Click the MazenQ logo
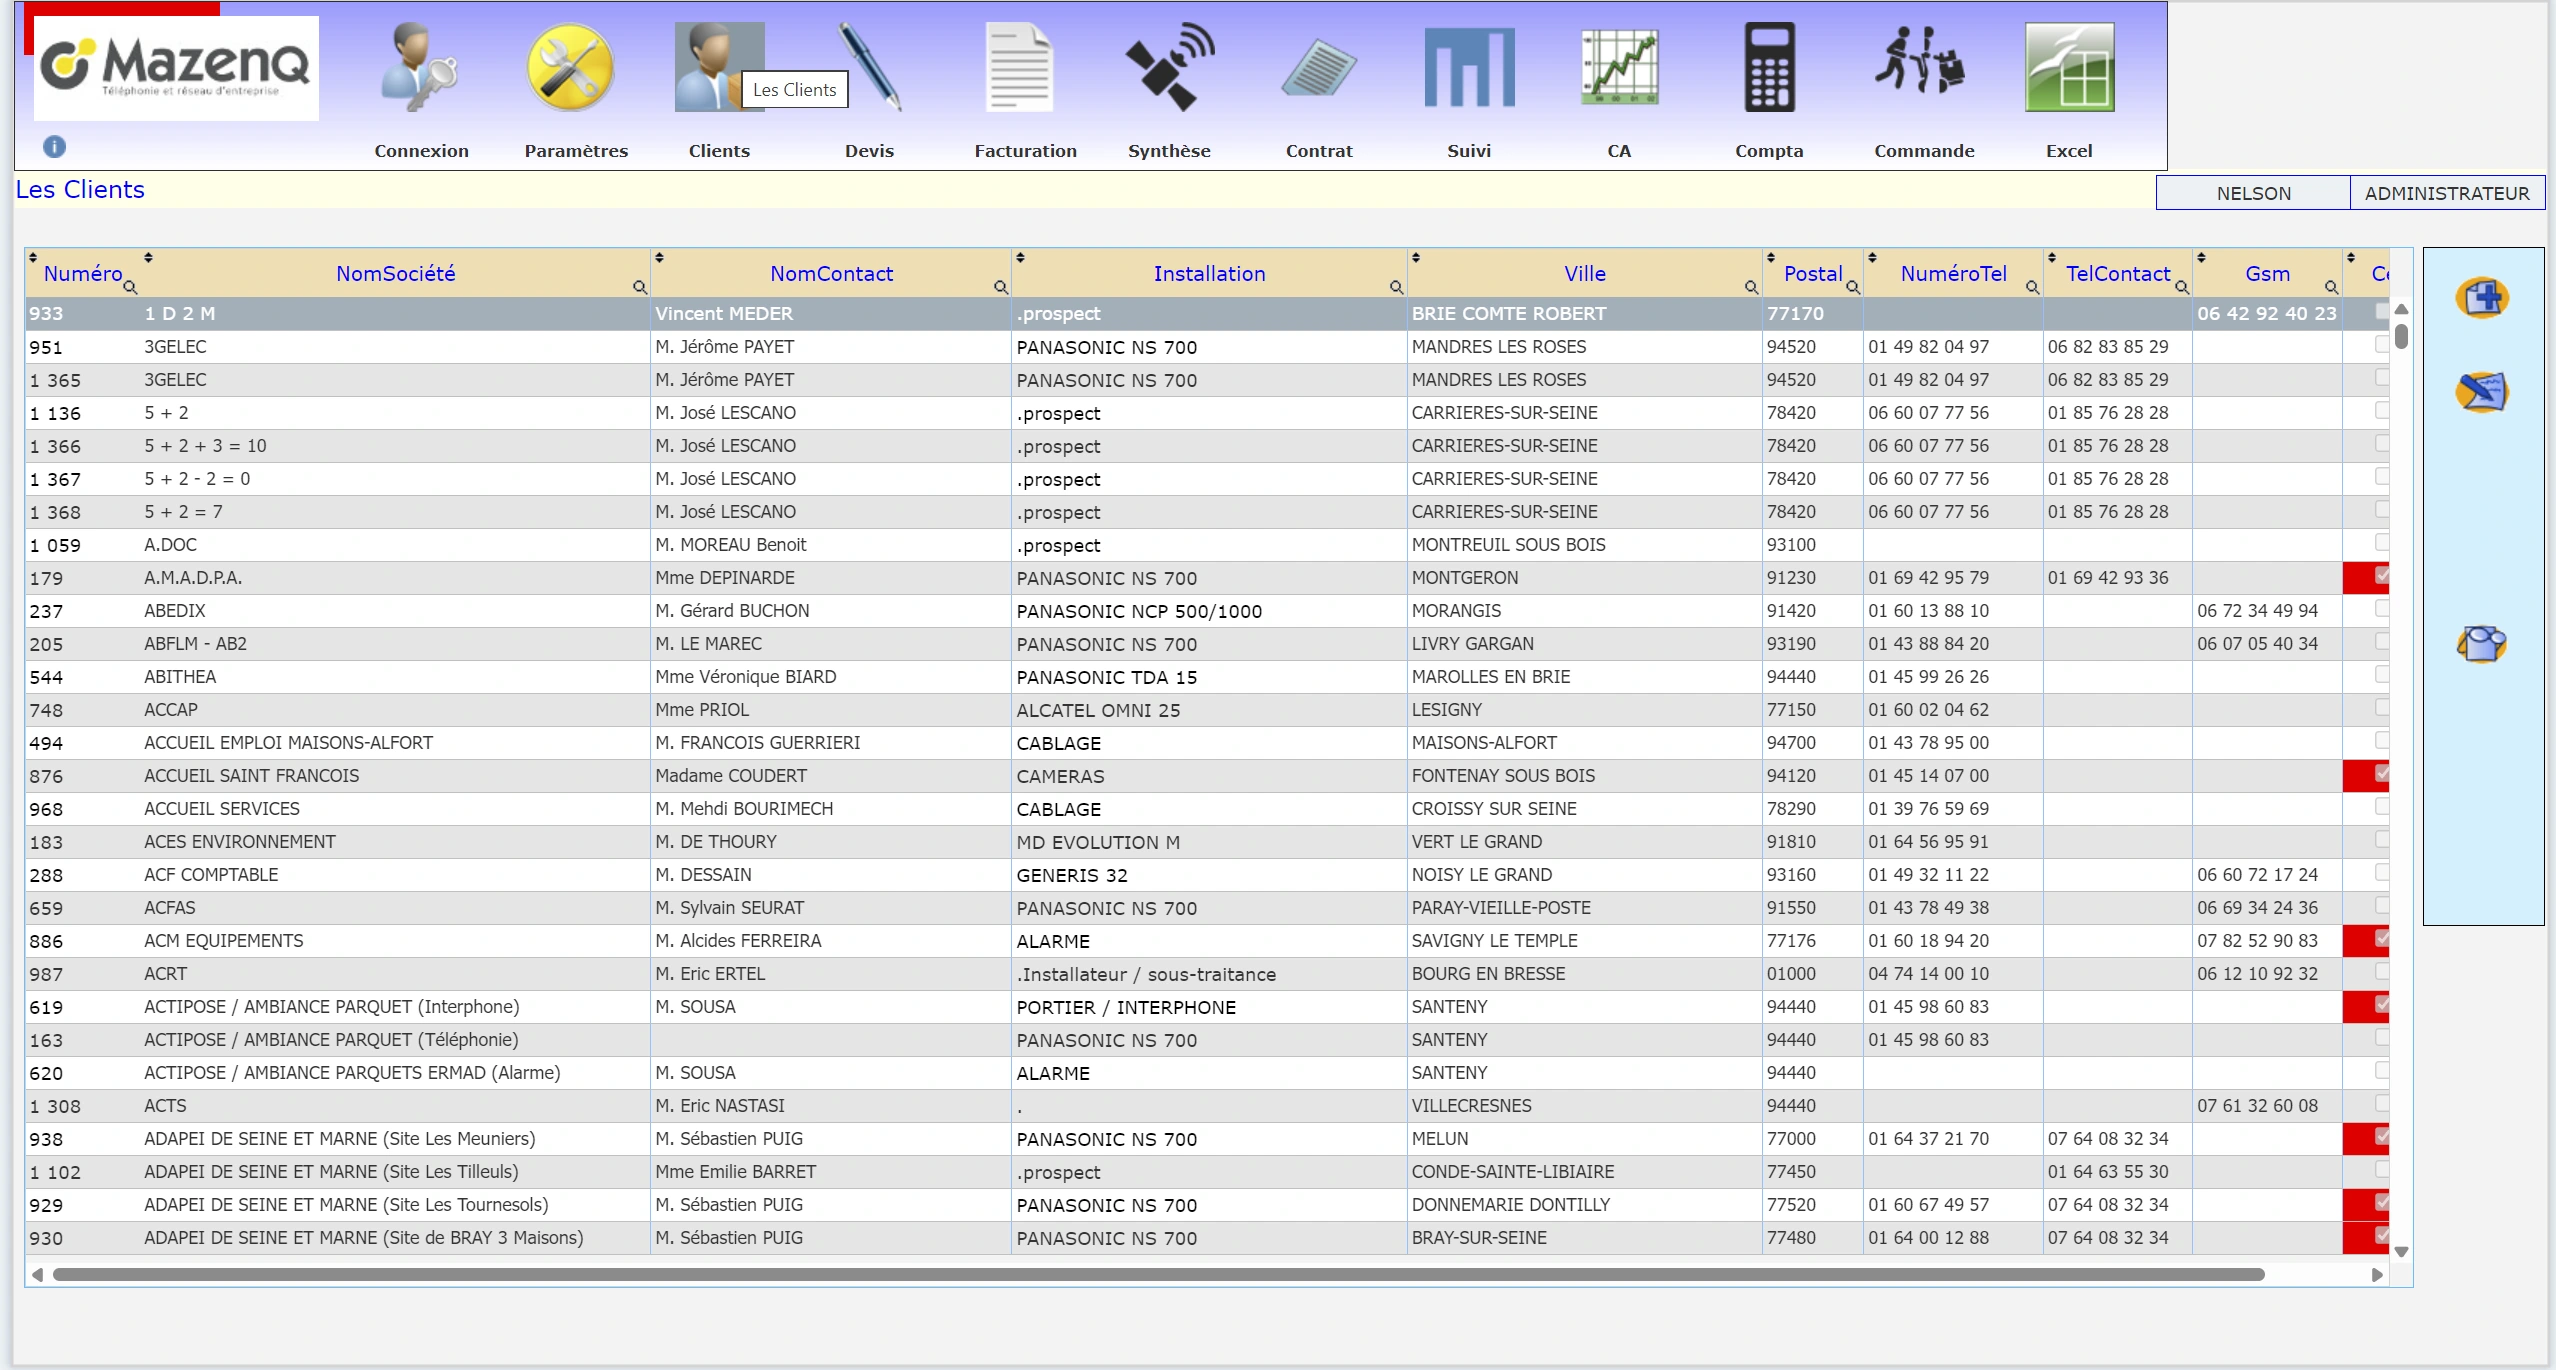The width and height of the screenshot is (2556, 1370). [176, 68]
